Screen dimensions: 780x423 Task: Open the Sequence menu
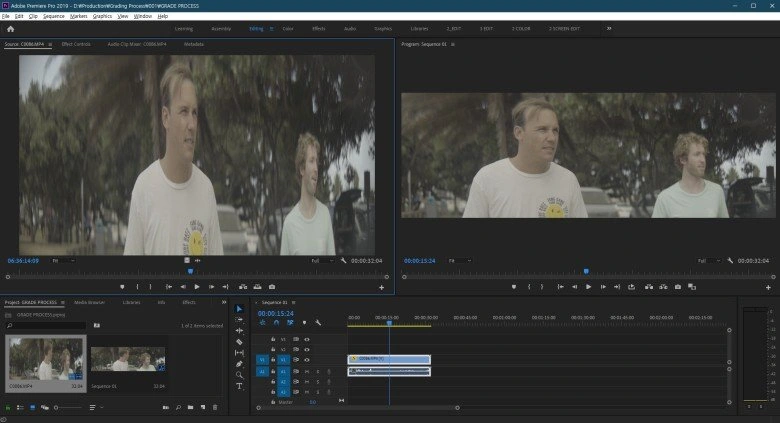(54, 16)
